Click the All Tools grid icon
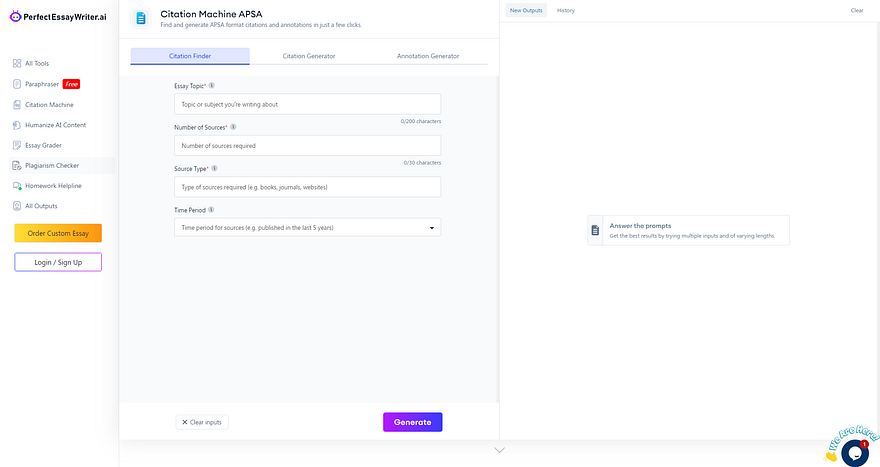The image size is (880, 467). tap(17, 63)
